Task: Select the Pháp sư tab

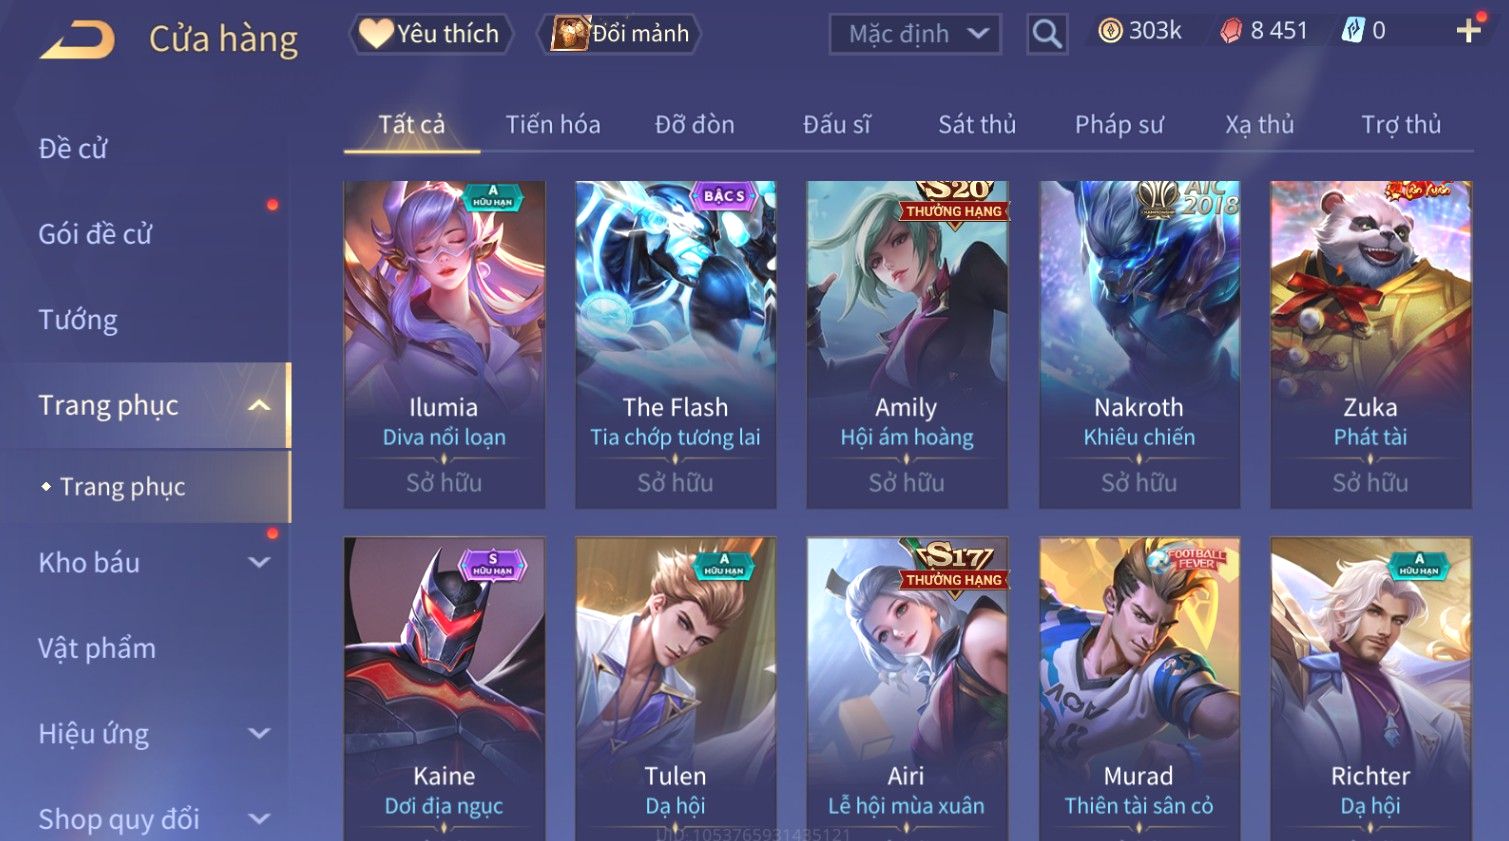Action: point(1119,124)
